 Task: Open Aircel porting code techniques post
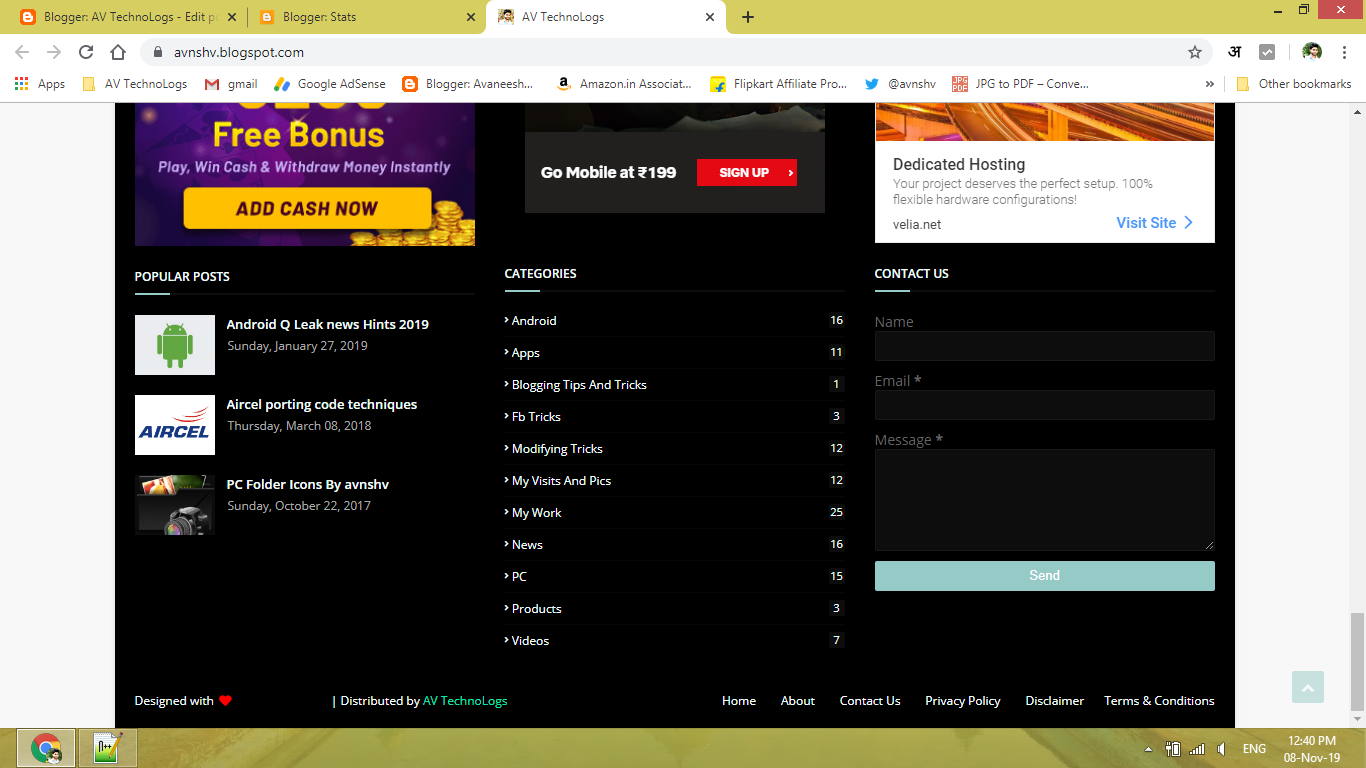(x=322, y=404)
